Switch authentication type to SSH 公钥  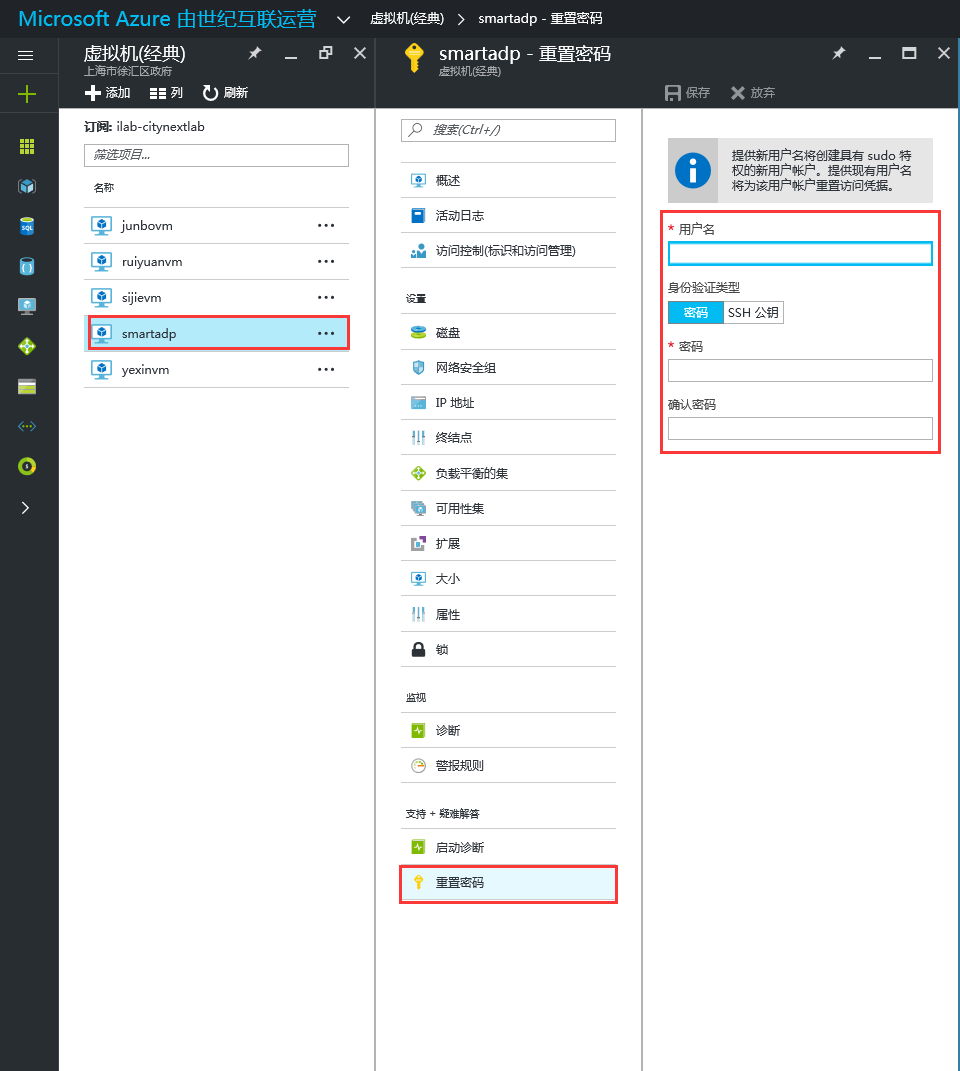click(x=753, y=313)
